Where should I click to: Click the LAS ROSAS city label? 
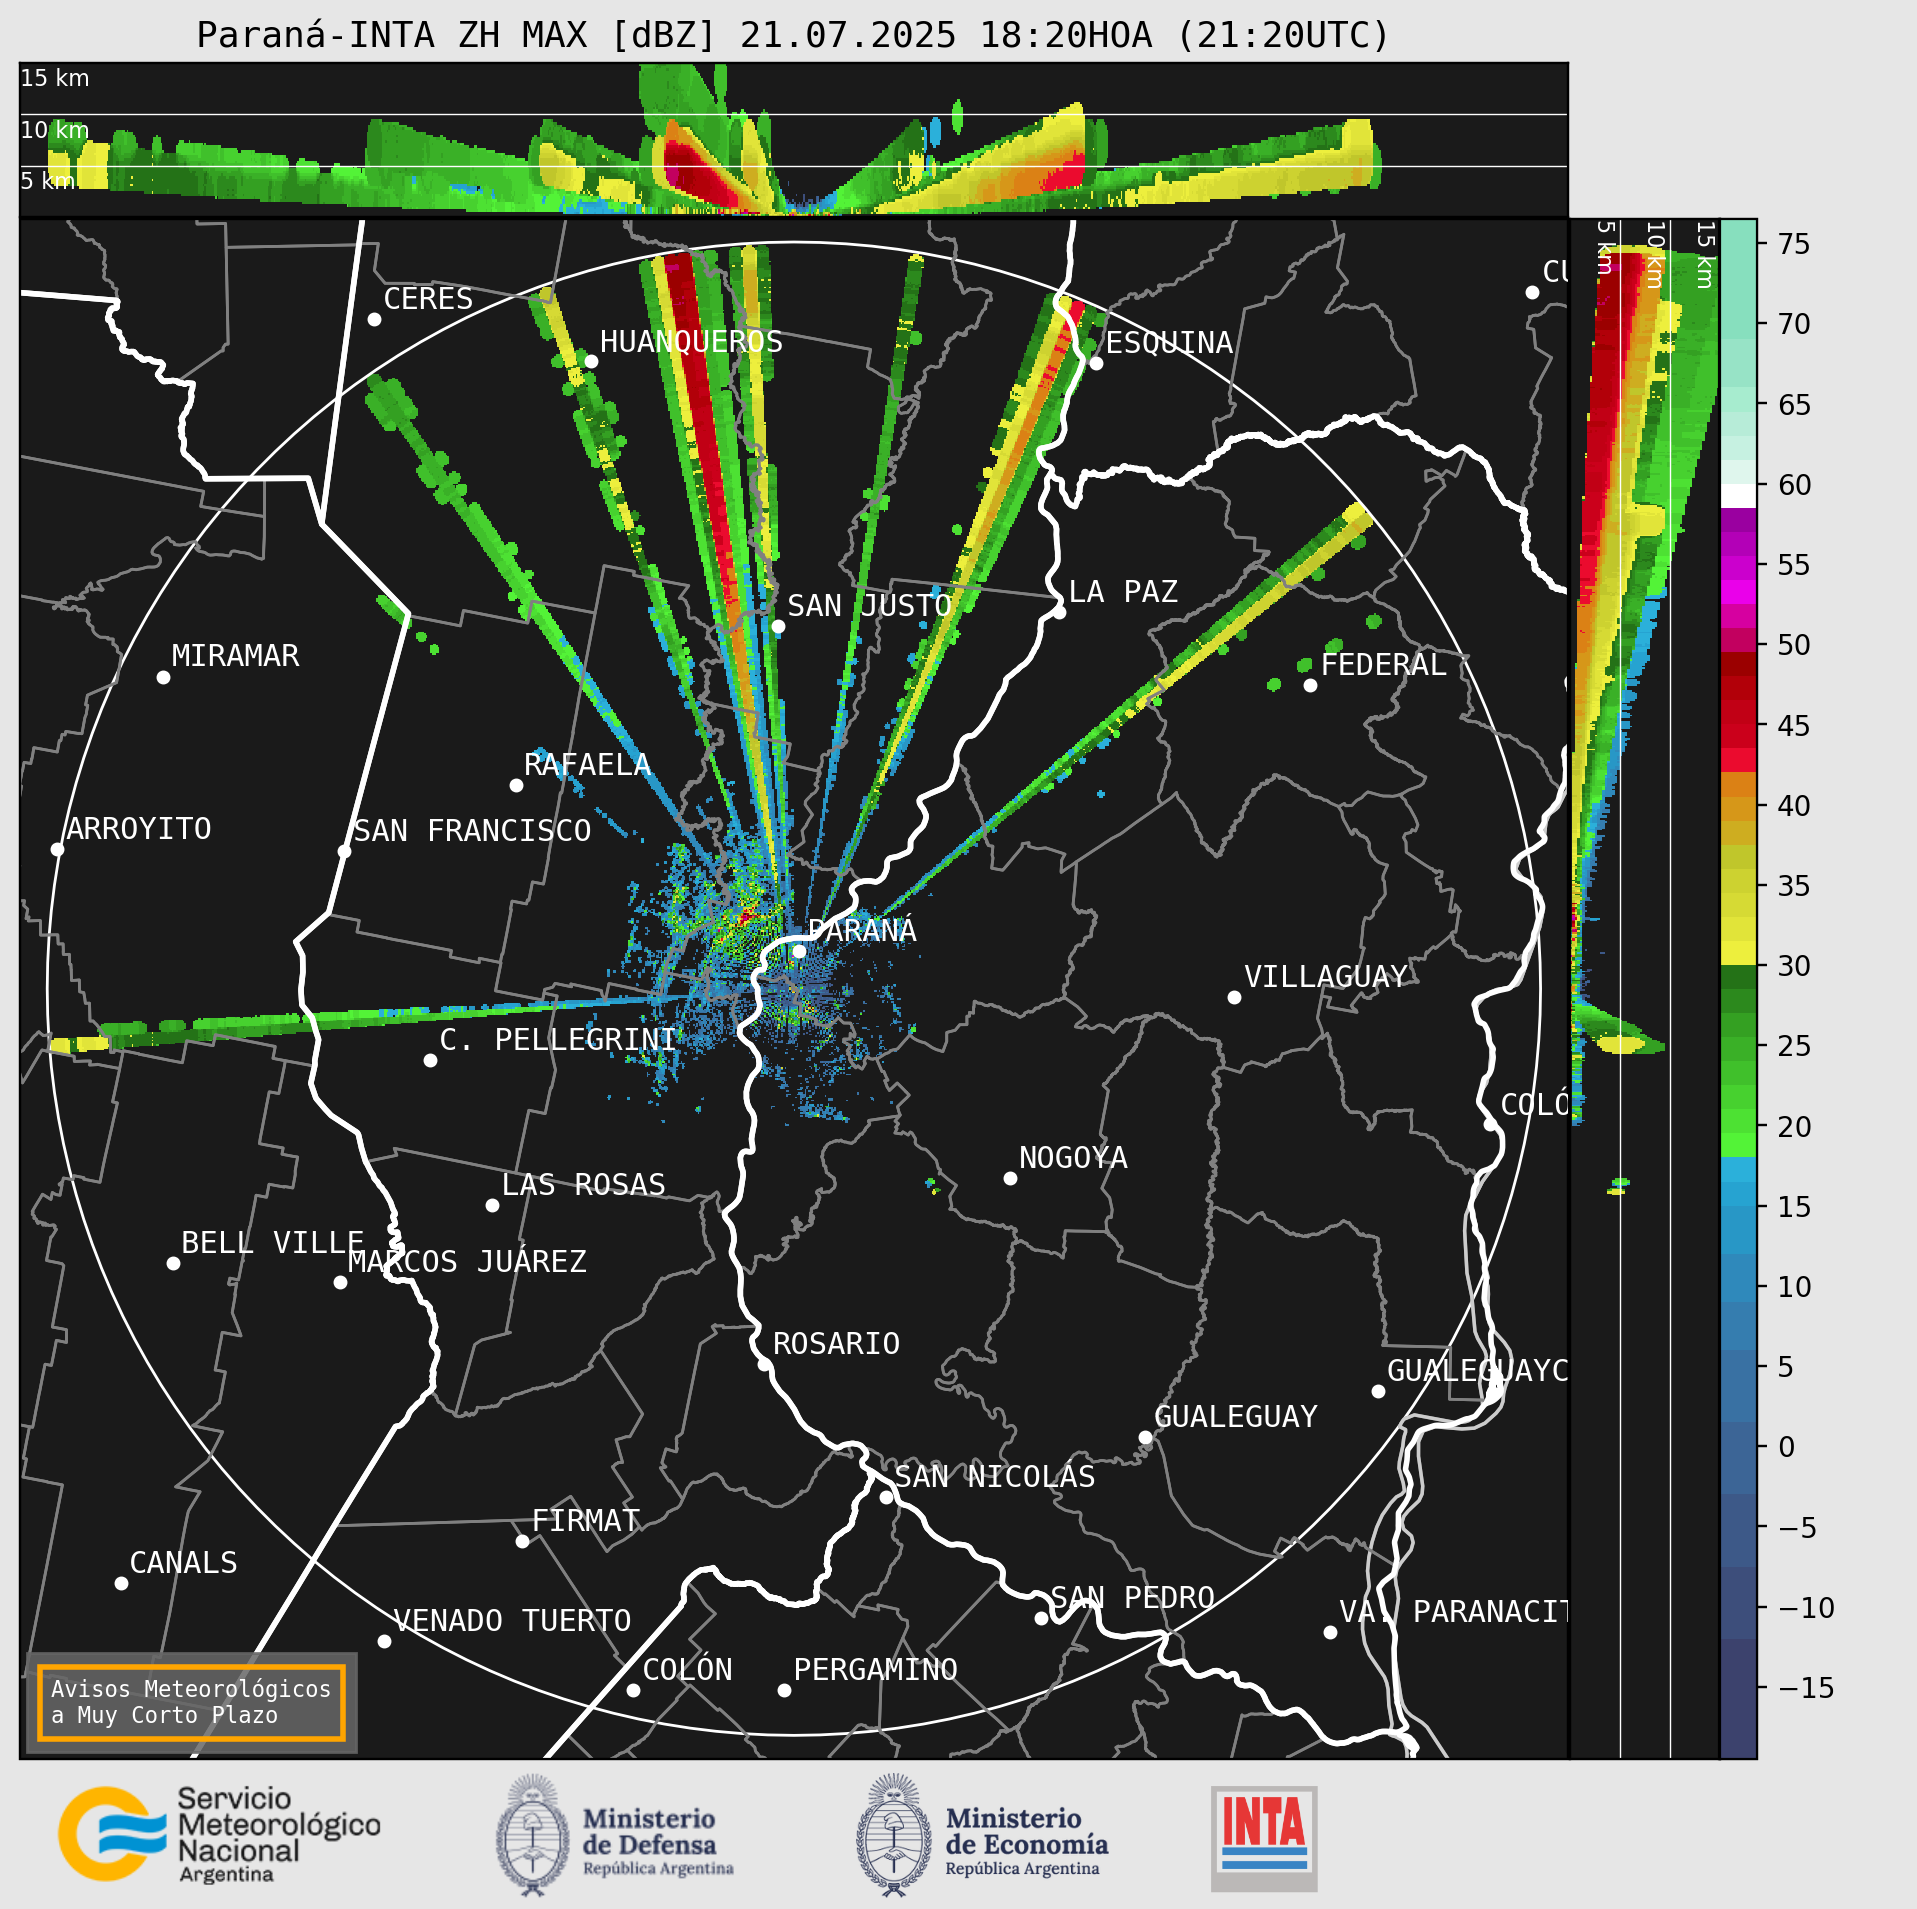(583, 1184)
